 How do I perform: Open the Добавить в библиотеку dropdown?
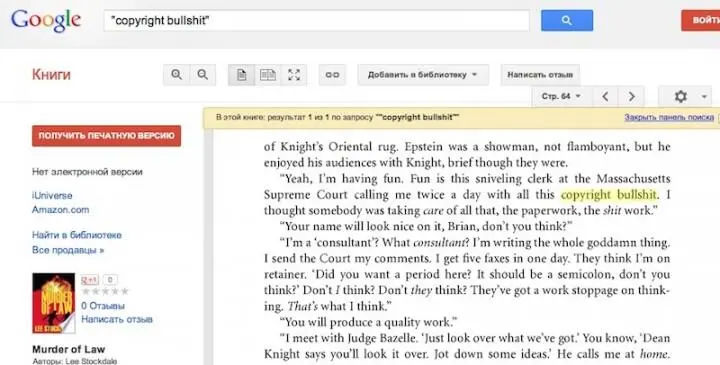pos(423,74)
